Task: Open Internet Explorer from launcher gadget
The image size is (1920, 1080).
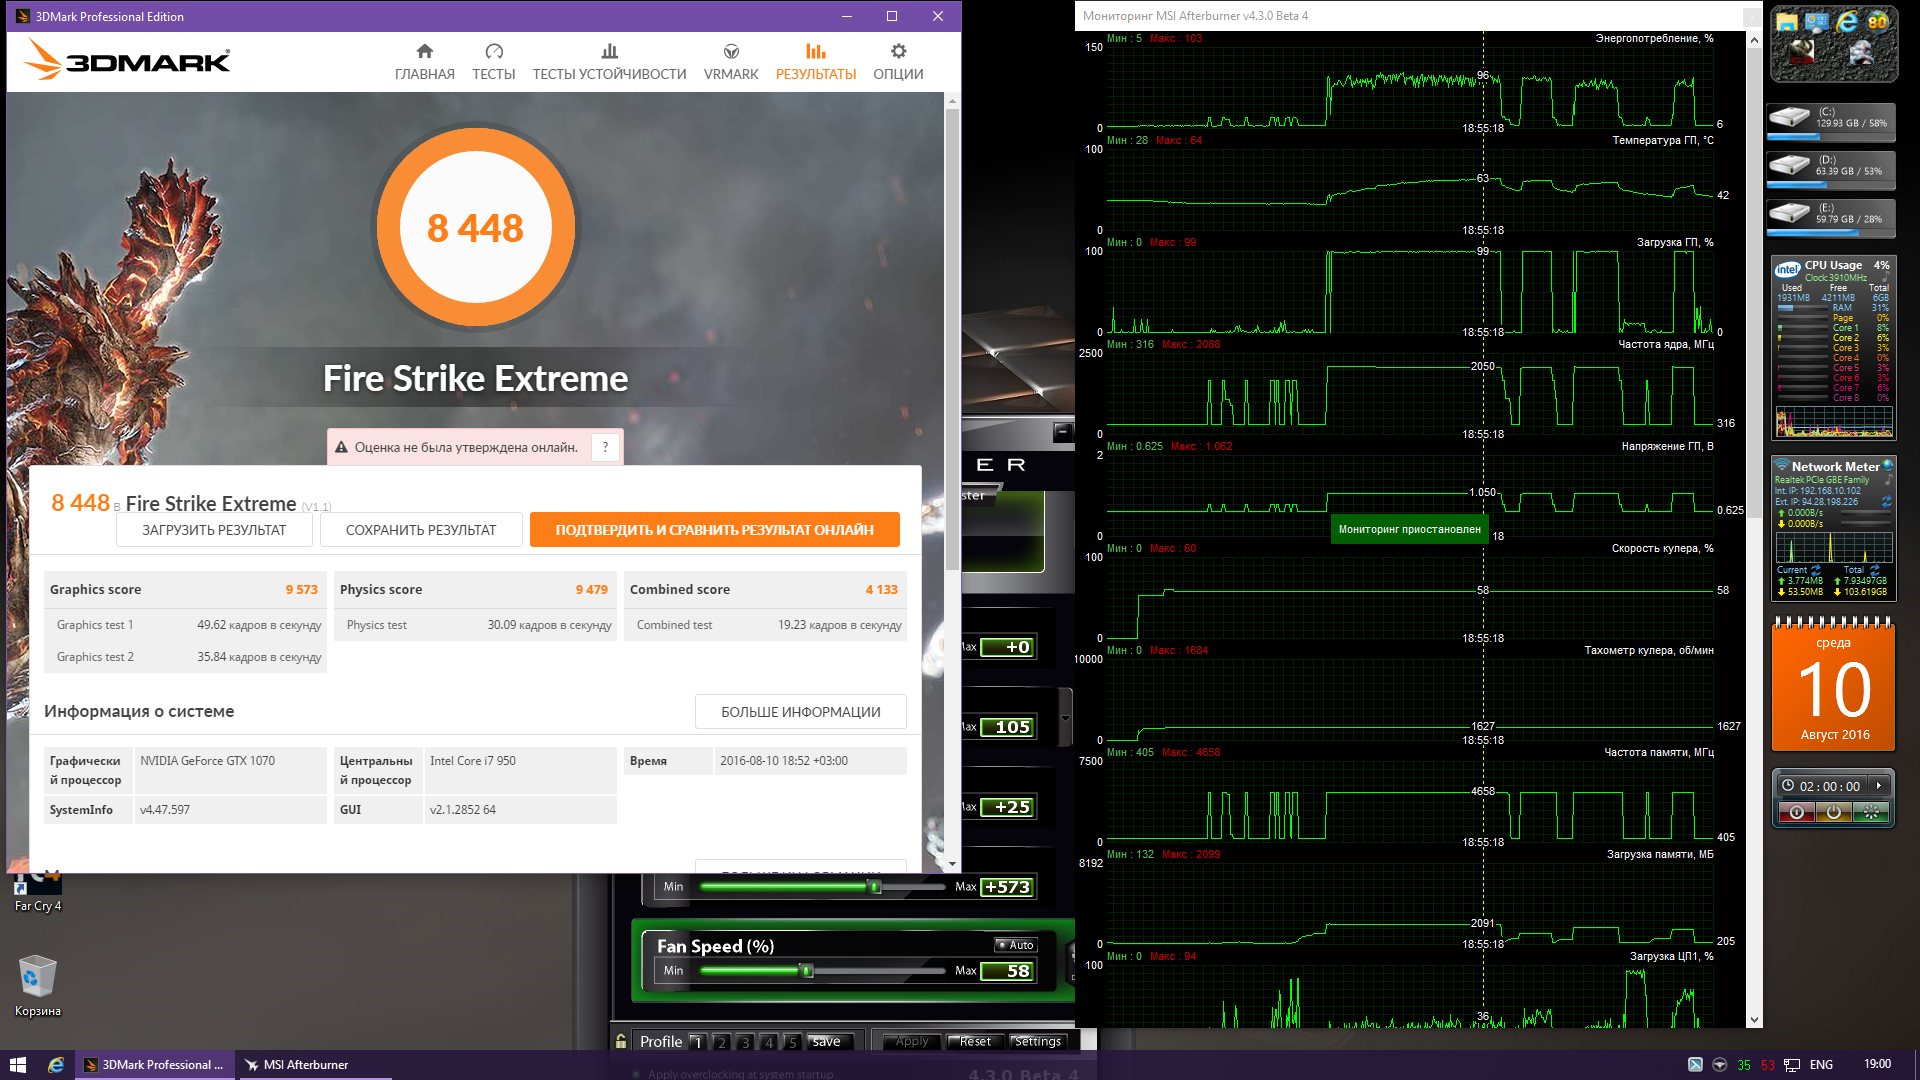Action: [1848, 22]
